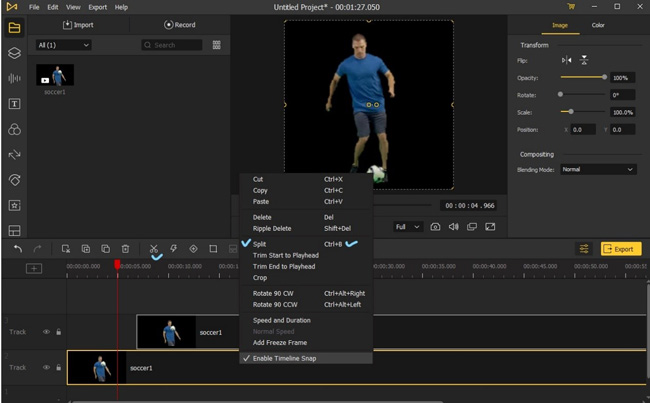Open the Help menu
Viewport: 650px width, 403px height.
(121, 7)
